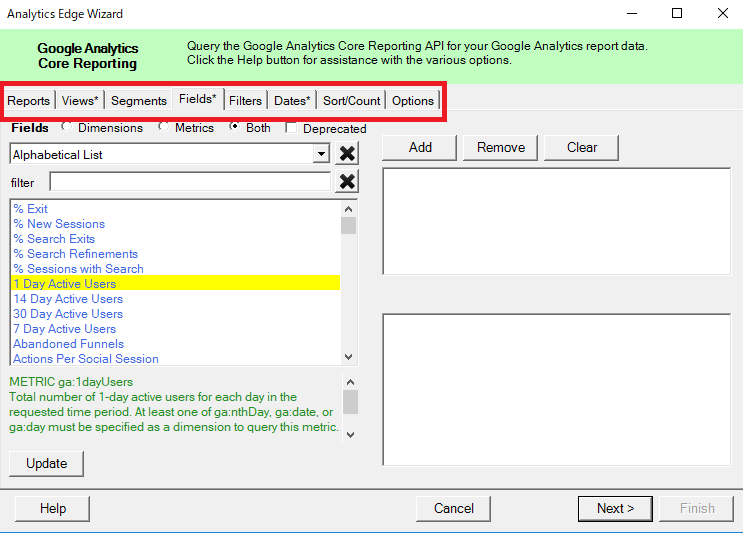Maximize the Analytics Edge Wizard window
The width and height of the screenshot is (743, 533).
coord(677,13)
